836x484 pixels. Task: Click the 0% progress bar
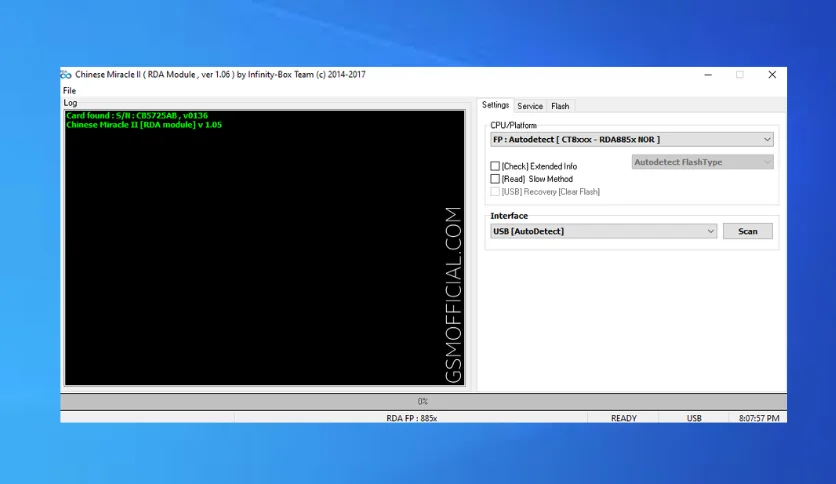(x=423, y=401)
